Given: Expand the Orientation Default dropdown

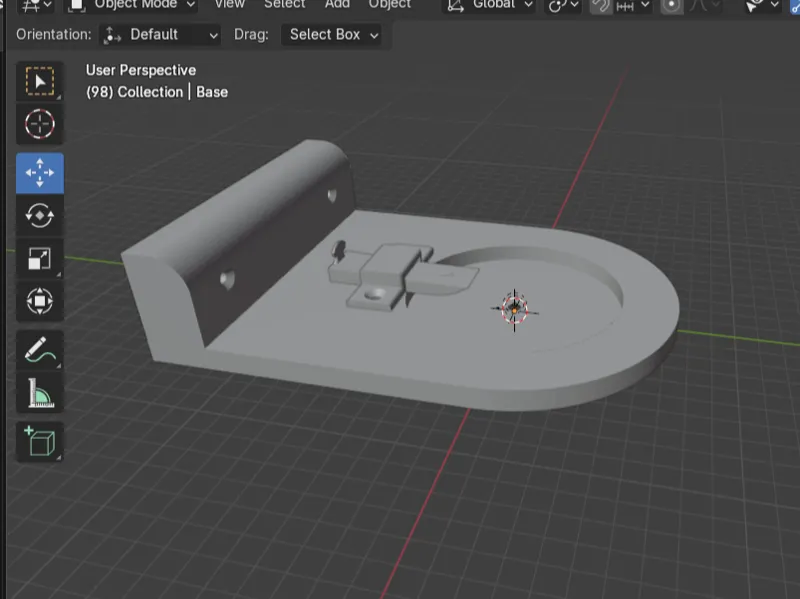Looking at the screenshot, I should click(160, 35).
